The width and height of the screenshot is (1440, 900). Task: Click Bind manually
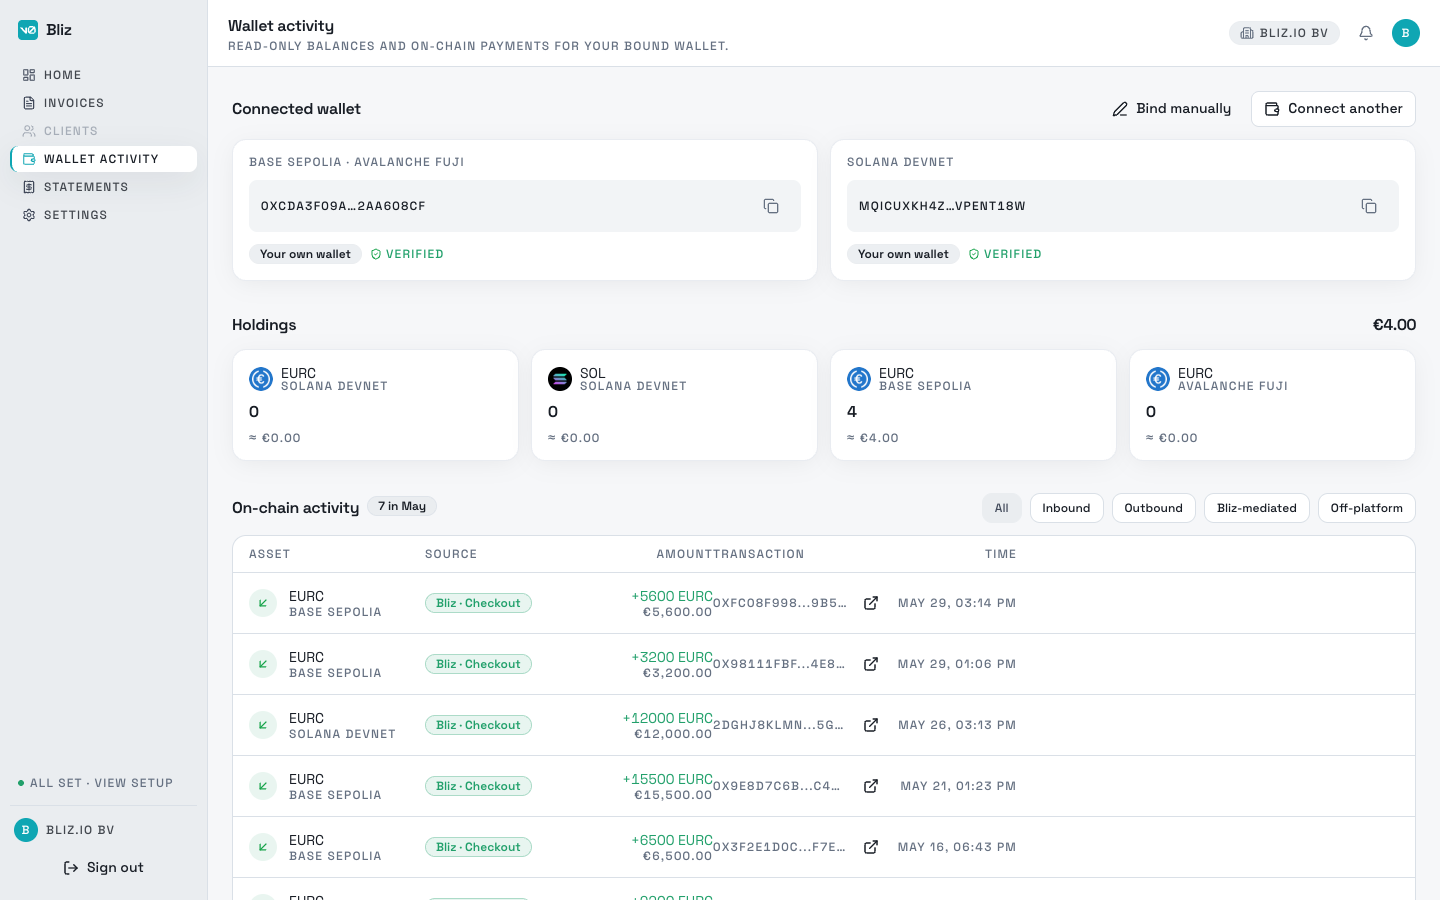[x=1172, y=109]
